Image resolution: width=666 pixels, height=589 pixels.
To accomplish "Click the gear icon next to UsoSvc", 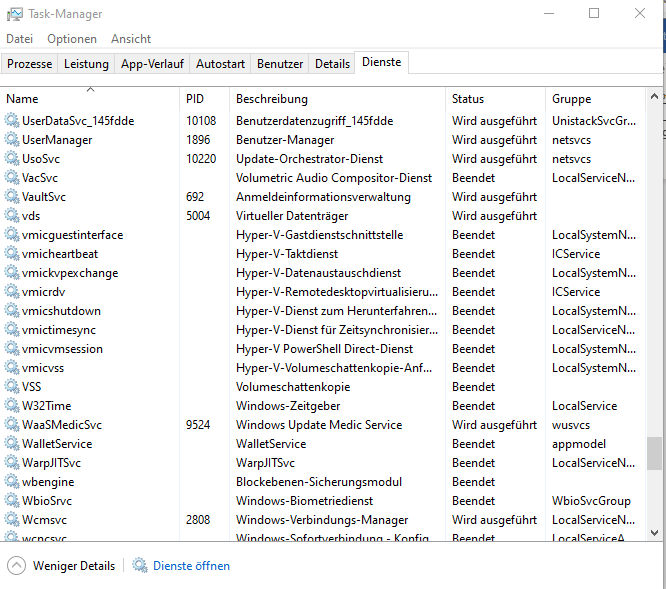I will pyautogui.click(x=12, y=159).
